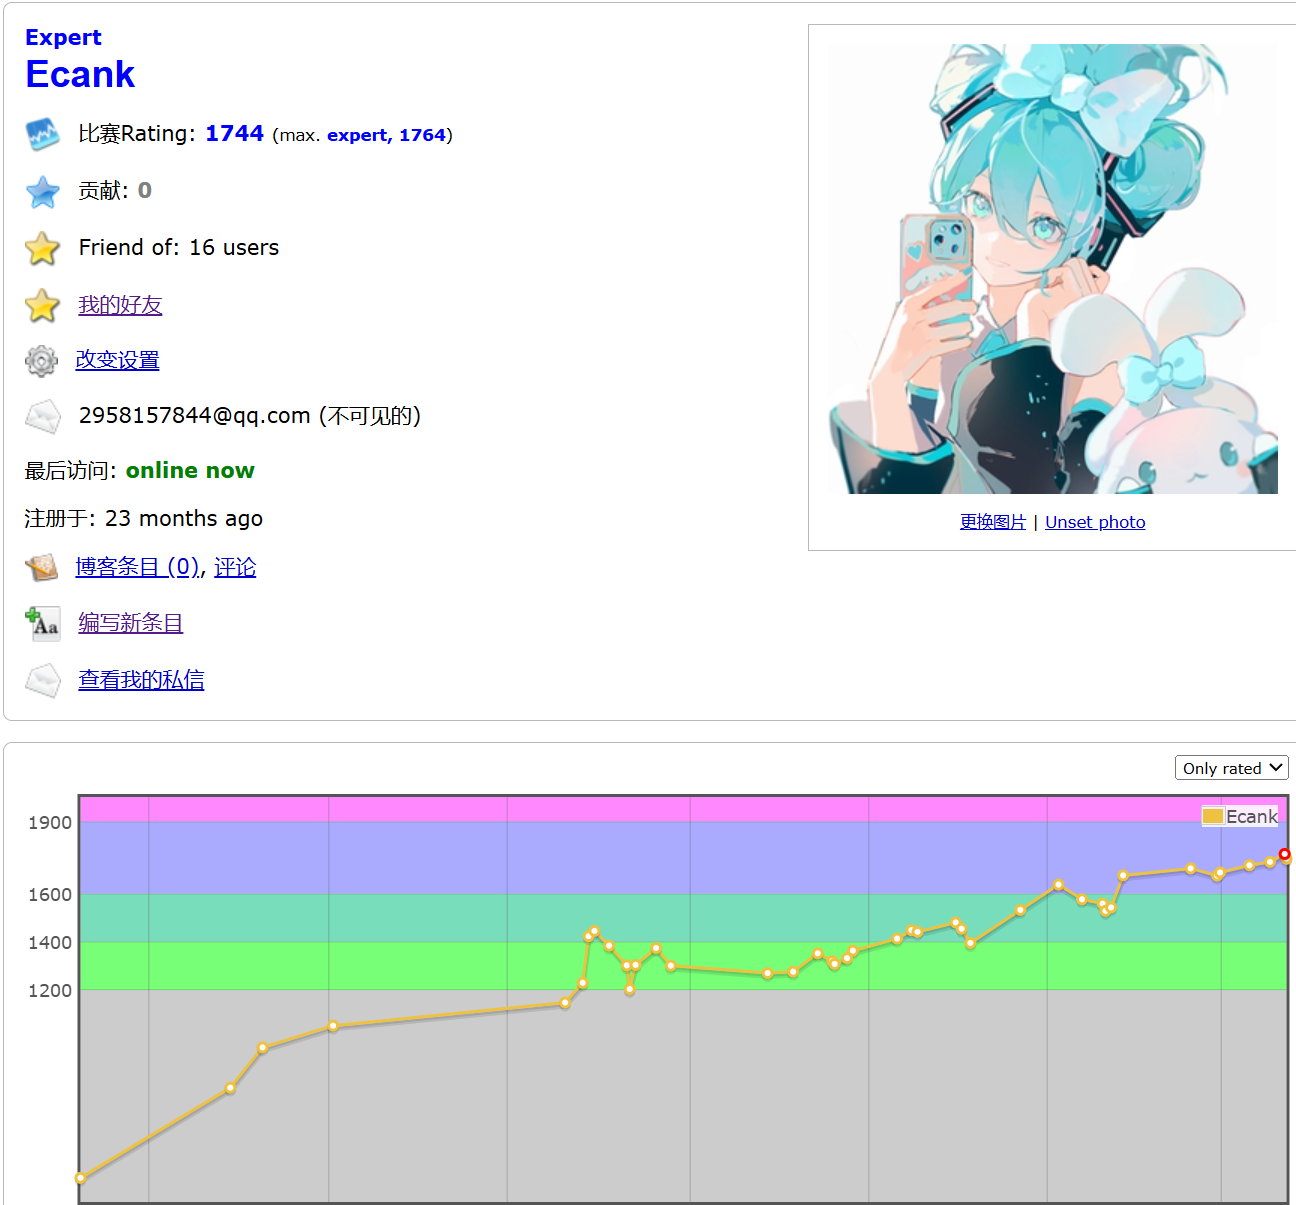Open the 查看我的私信 link
1296x1205 pixels.
coord(141,680)
